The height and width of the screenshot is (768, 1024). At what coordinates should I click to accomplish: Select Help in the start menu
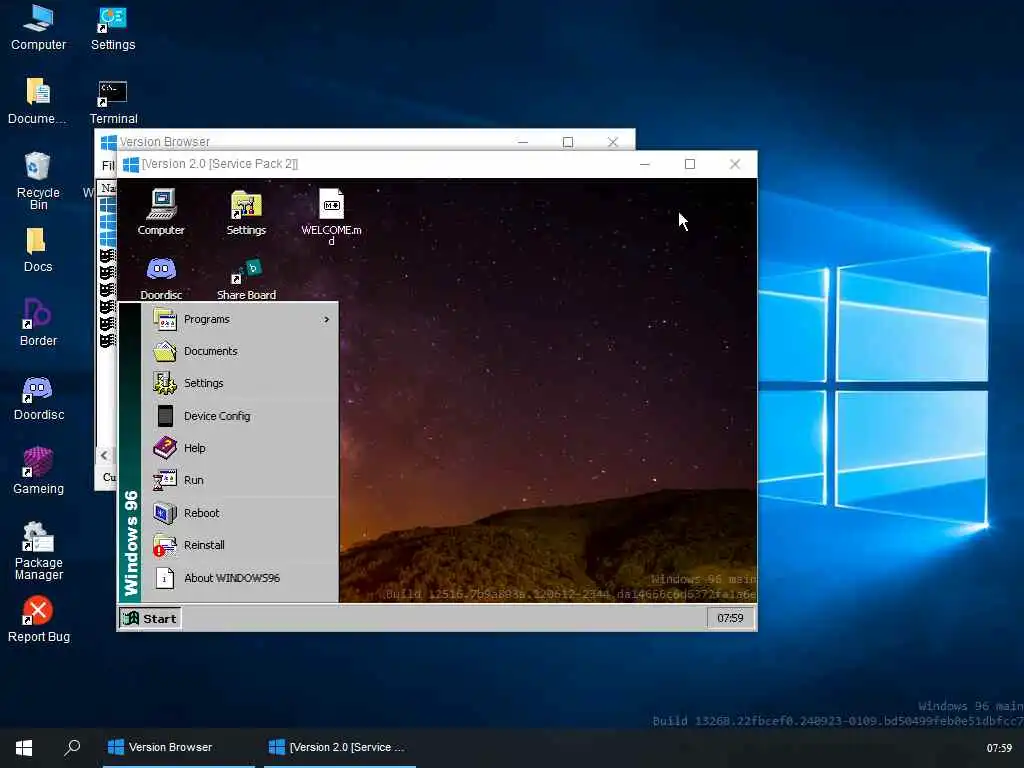coord(240,448)
